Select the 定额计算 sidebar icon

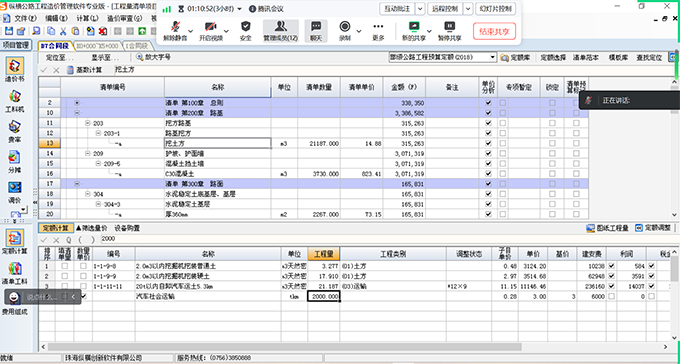tap(16, 242)
